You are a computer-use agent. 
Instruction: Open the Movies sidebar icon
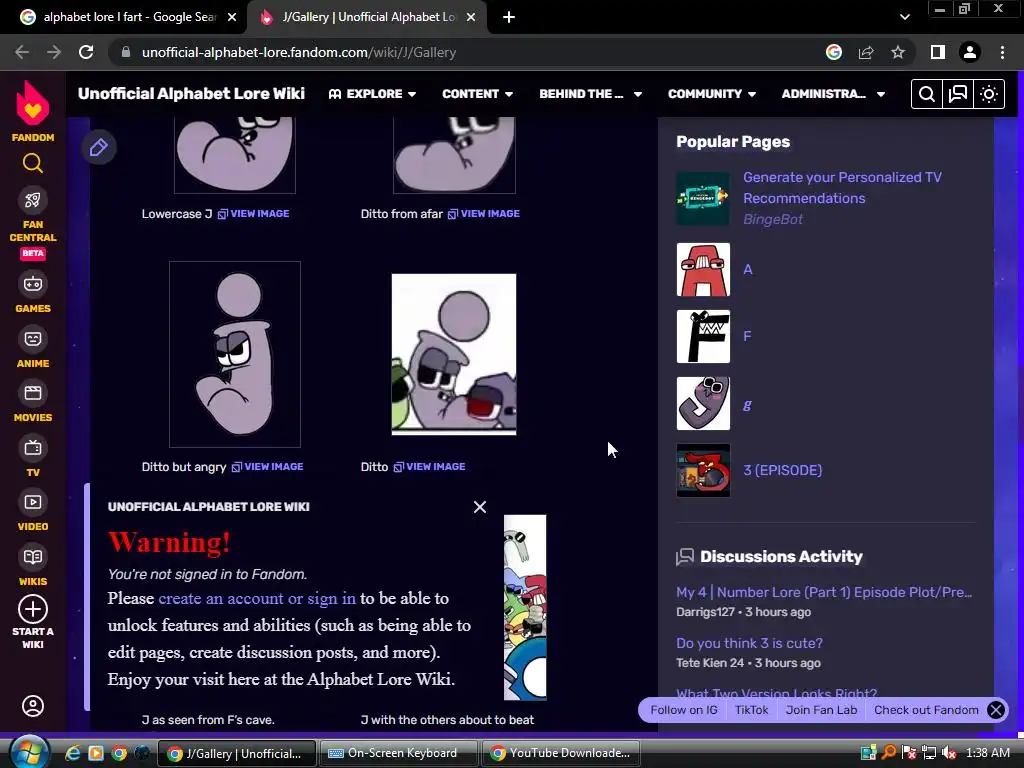click(x=33, y=393)
